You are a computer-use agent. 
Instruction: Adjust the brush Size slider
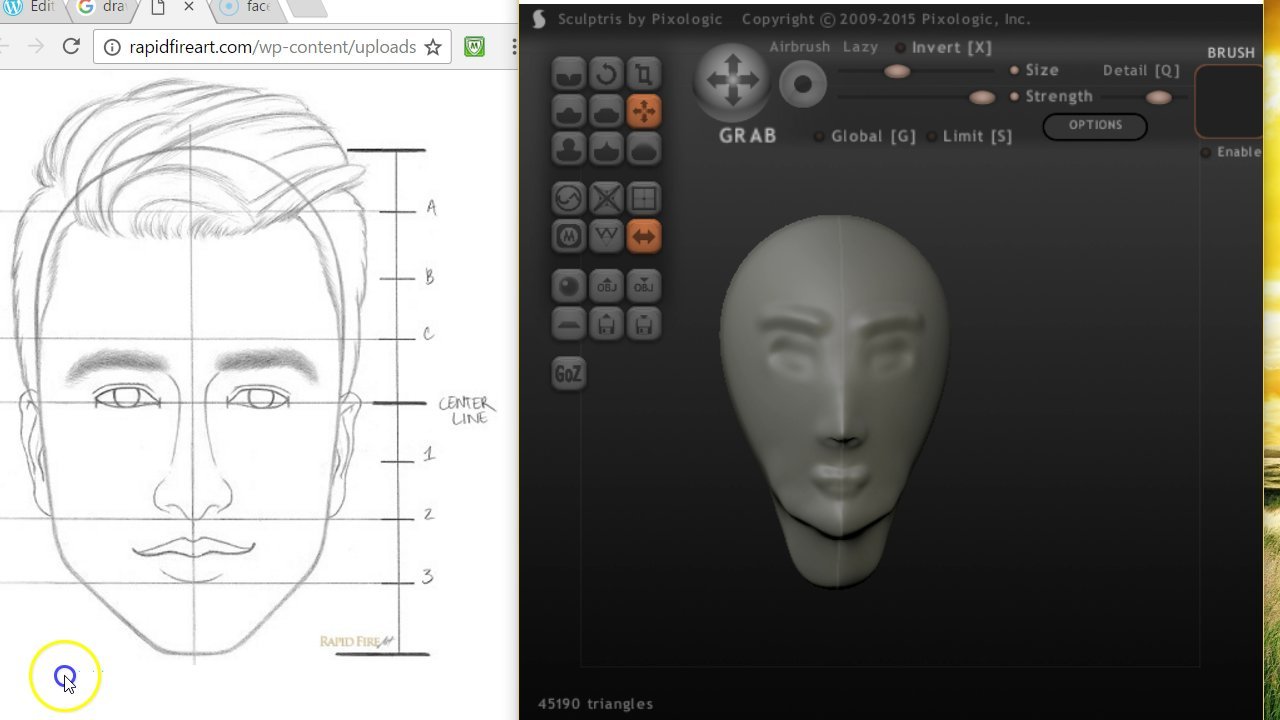point(897,71)
